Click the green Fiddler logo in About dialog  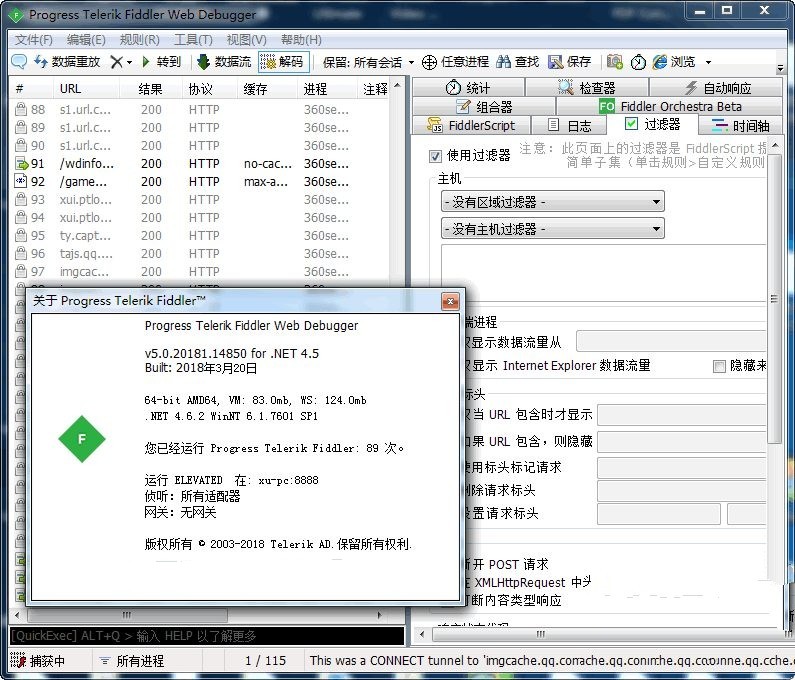click(82, 439)
